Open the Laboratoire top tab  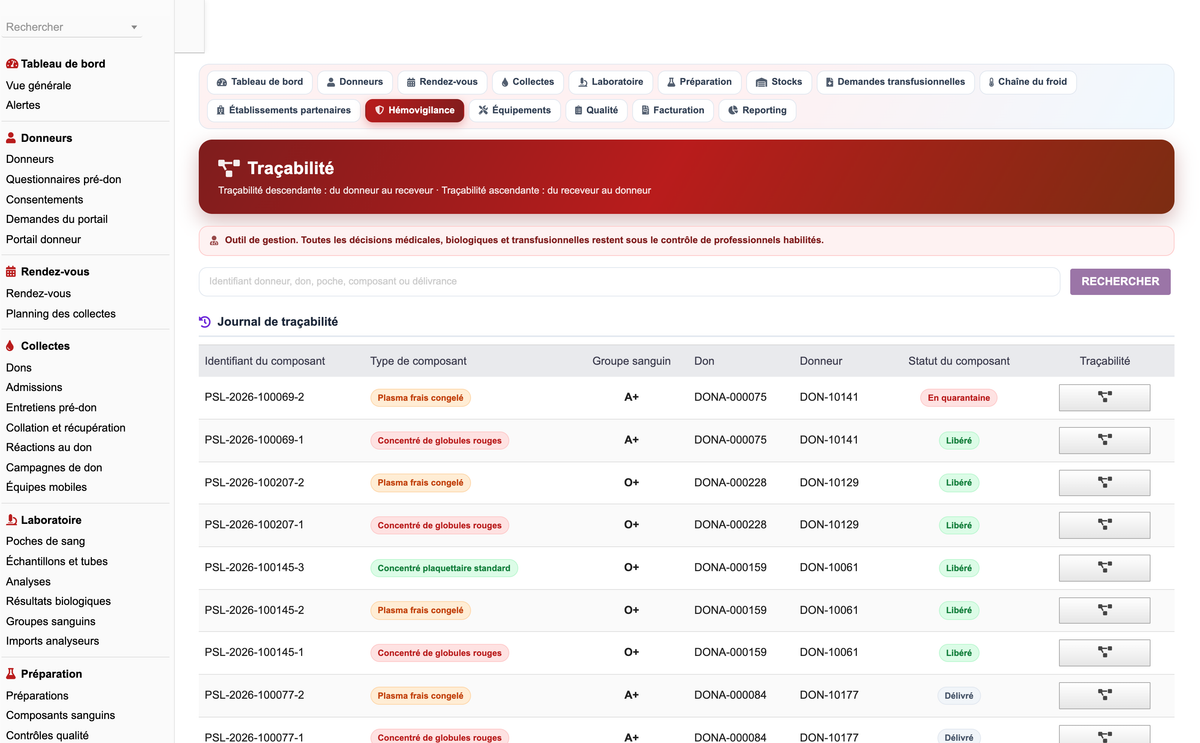click(x=611, y=82)
